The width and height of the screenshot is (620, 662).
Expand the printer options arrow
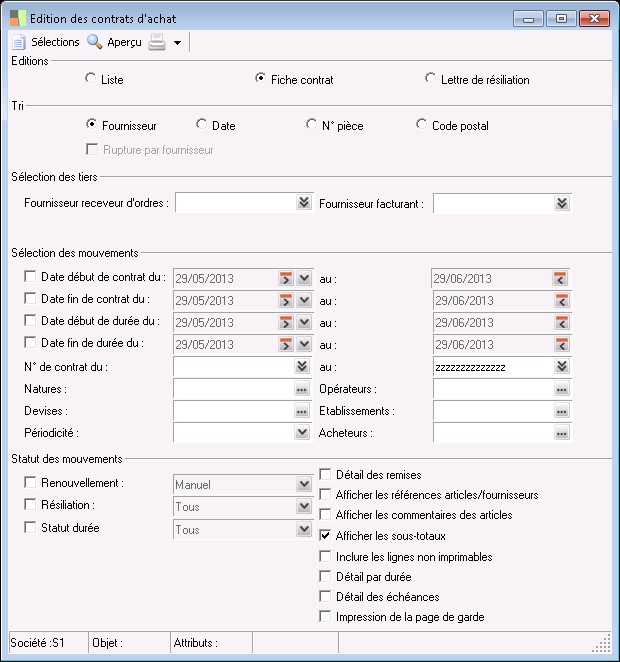(177, 43)
